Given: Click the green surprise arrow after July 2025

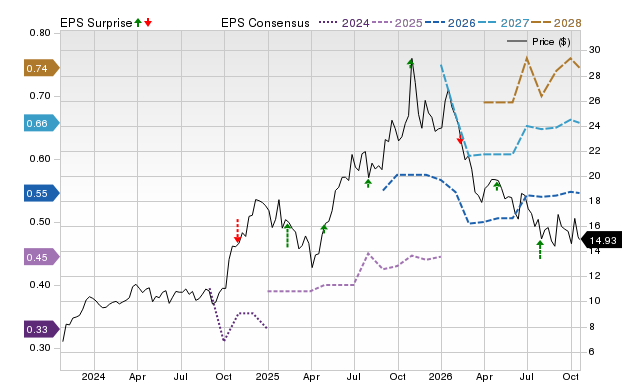Looking at the screenshot, I should coord(368,183).
